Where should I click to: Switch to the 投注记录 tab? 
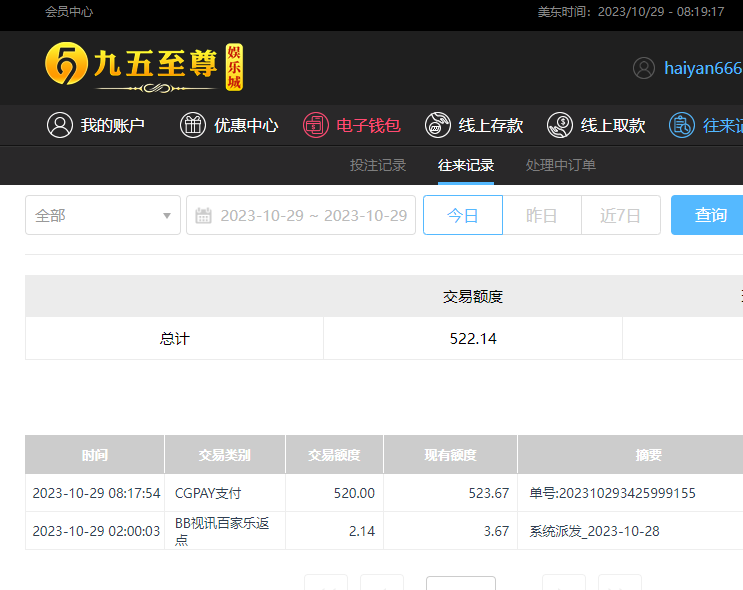[378, 165]
